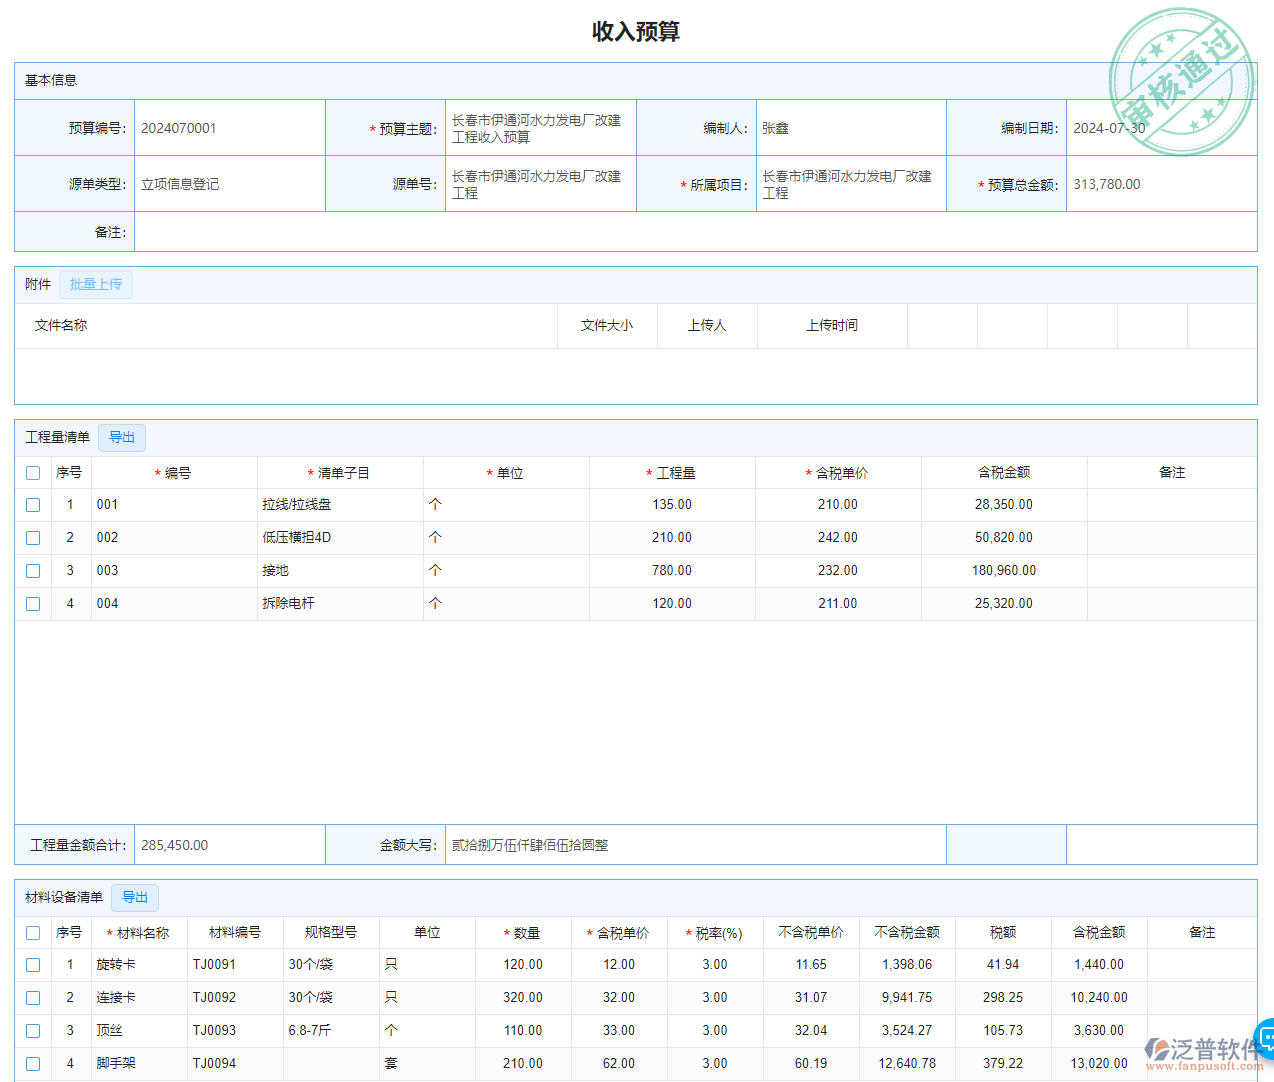The height and width of the screenshot is (1082, 1274).
Task: Open the 编制日期 date field
Action: click(x=1160, y=128)
